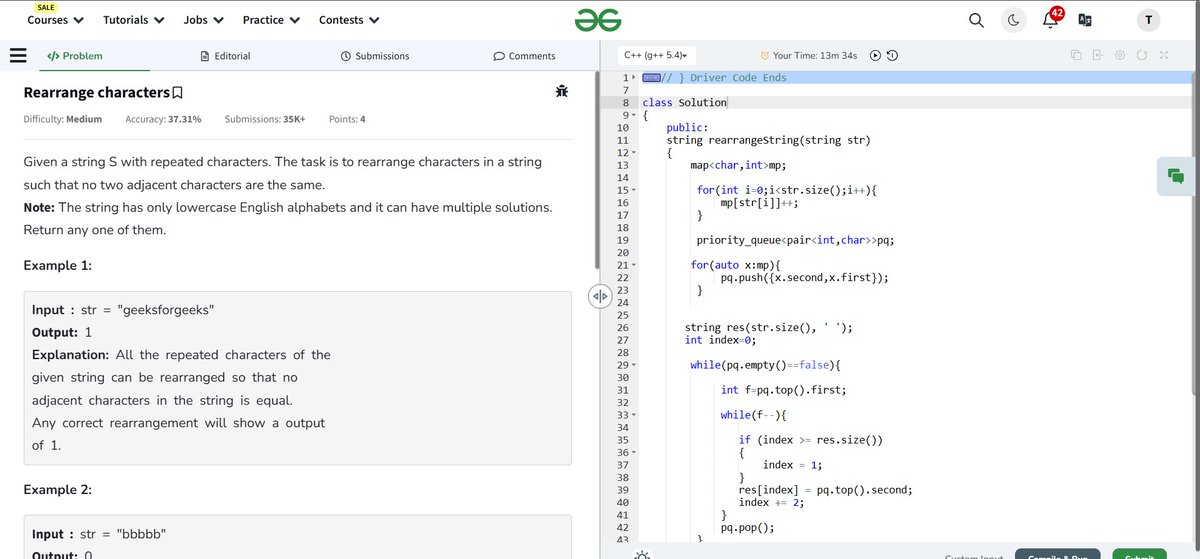Click the 'Rearrange characters' title

tap(96, 93)
